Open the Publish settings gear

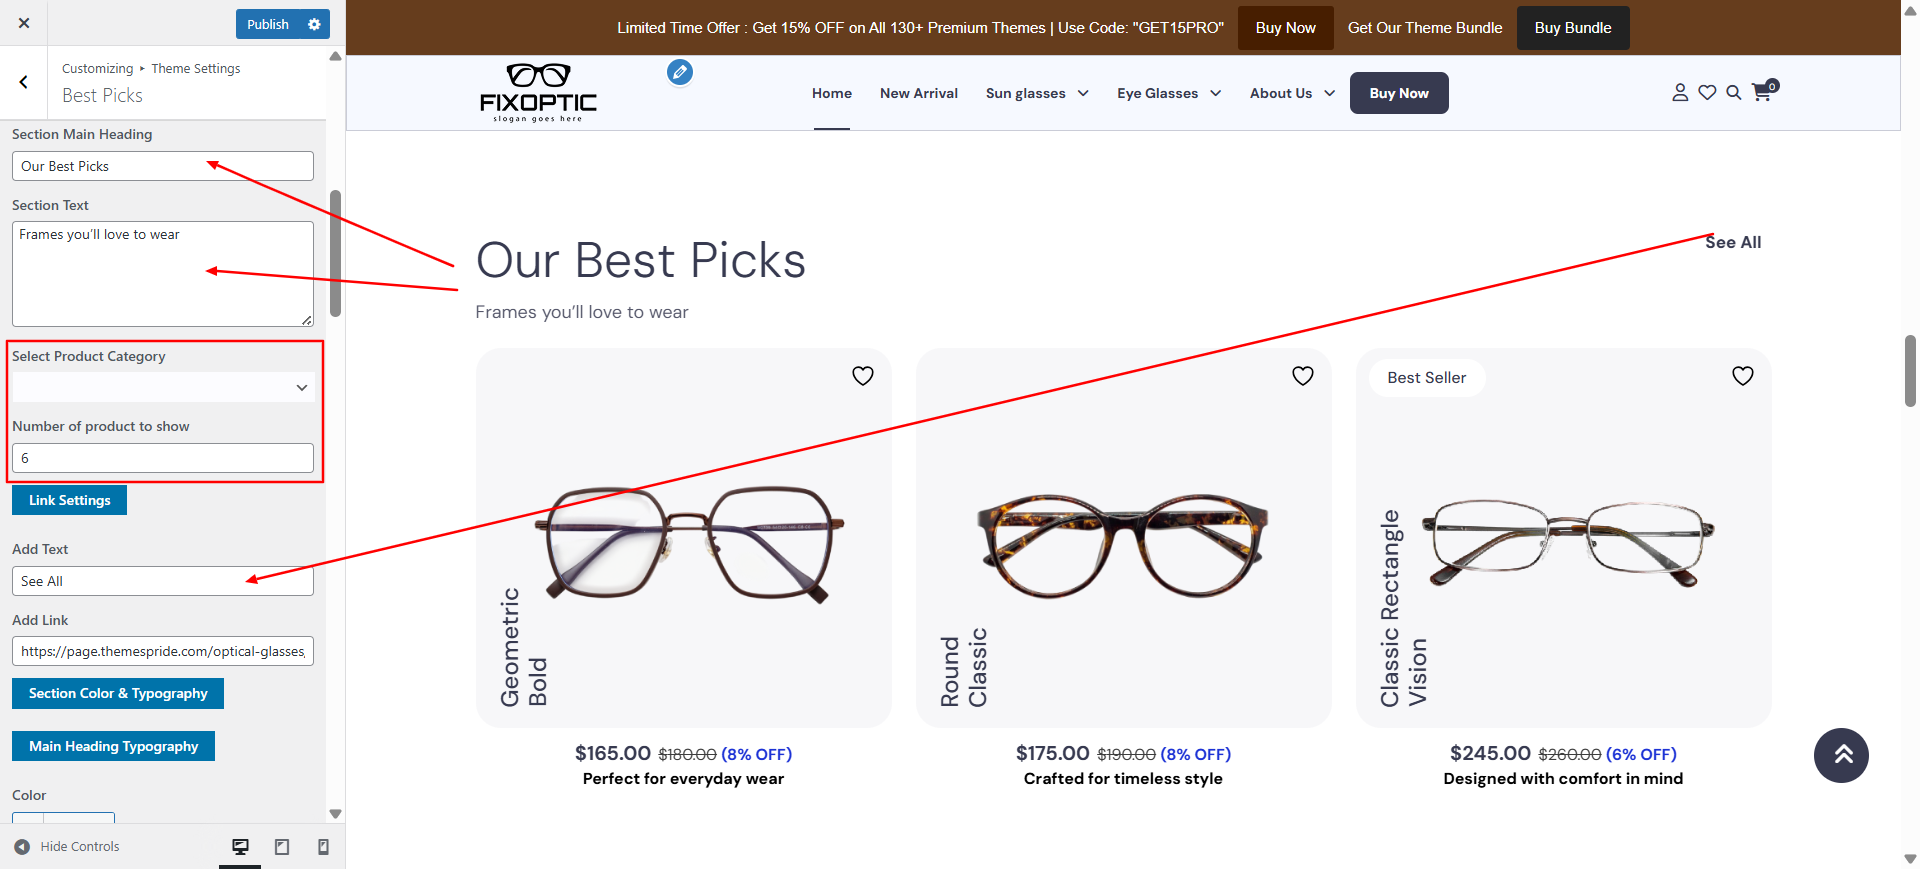point(314,24)
